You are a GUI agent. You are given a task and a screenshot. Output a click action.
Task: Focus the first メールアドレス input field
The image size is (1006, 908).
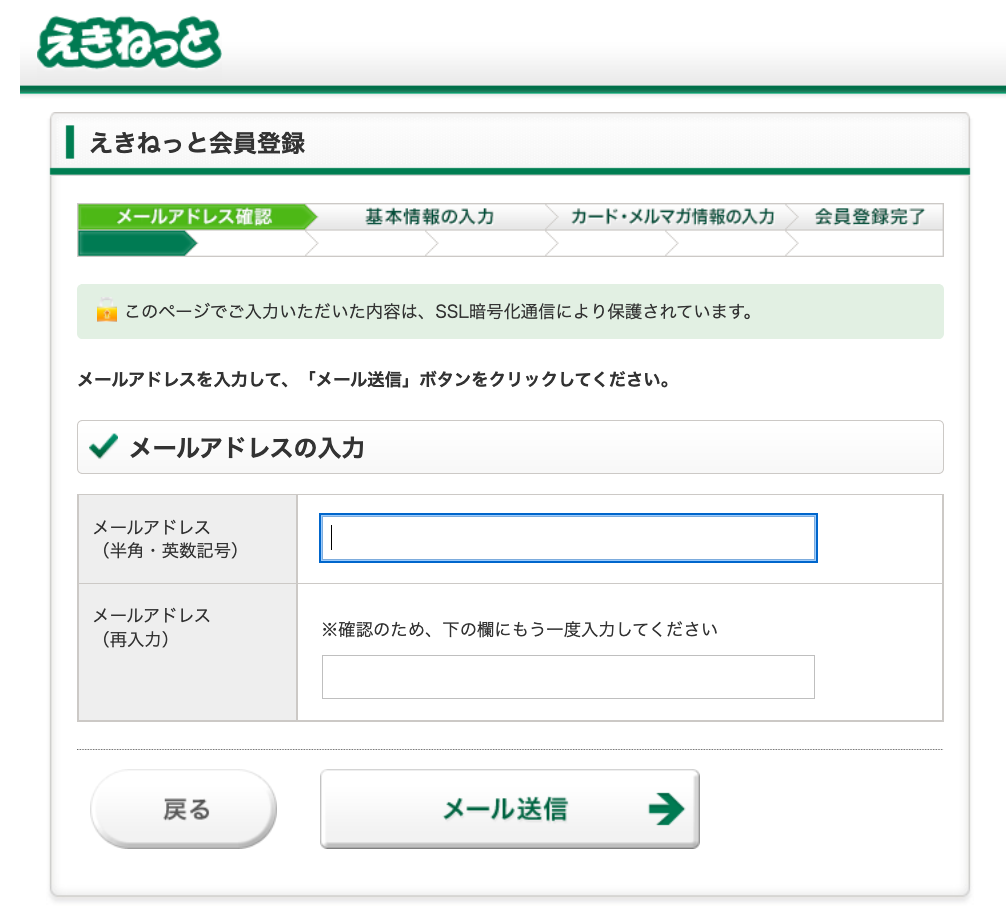[568, 538]
